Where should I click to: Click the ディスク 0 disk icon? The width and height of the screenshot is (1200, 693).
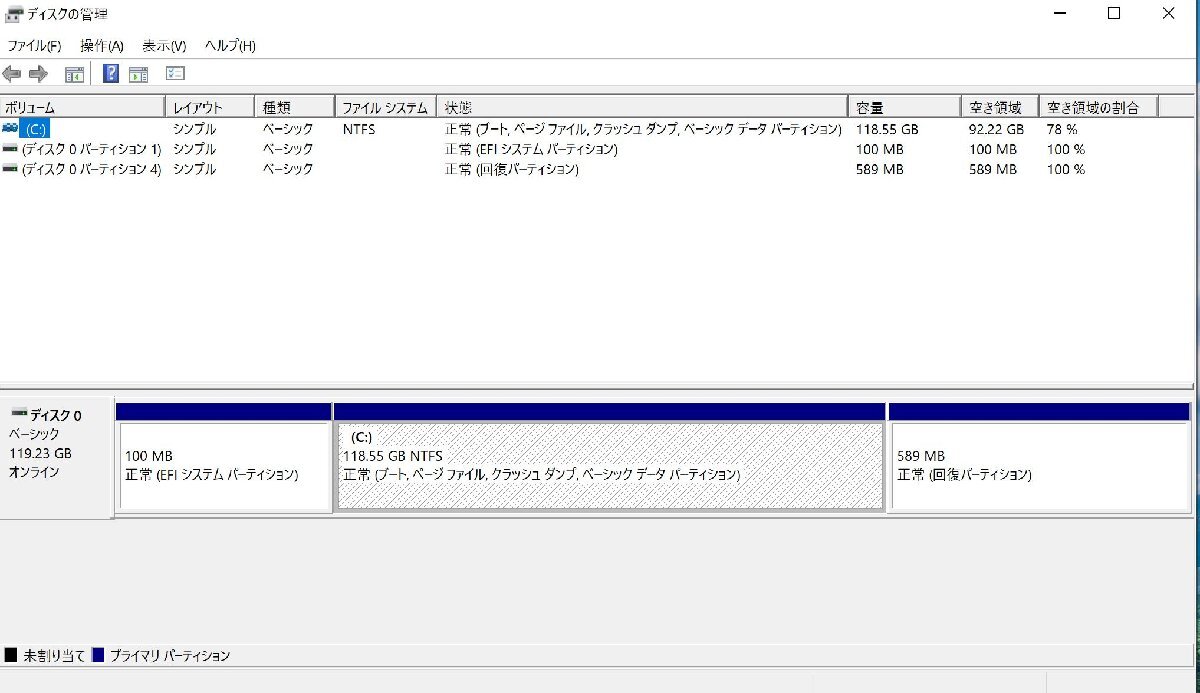point(17,414)
